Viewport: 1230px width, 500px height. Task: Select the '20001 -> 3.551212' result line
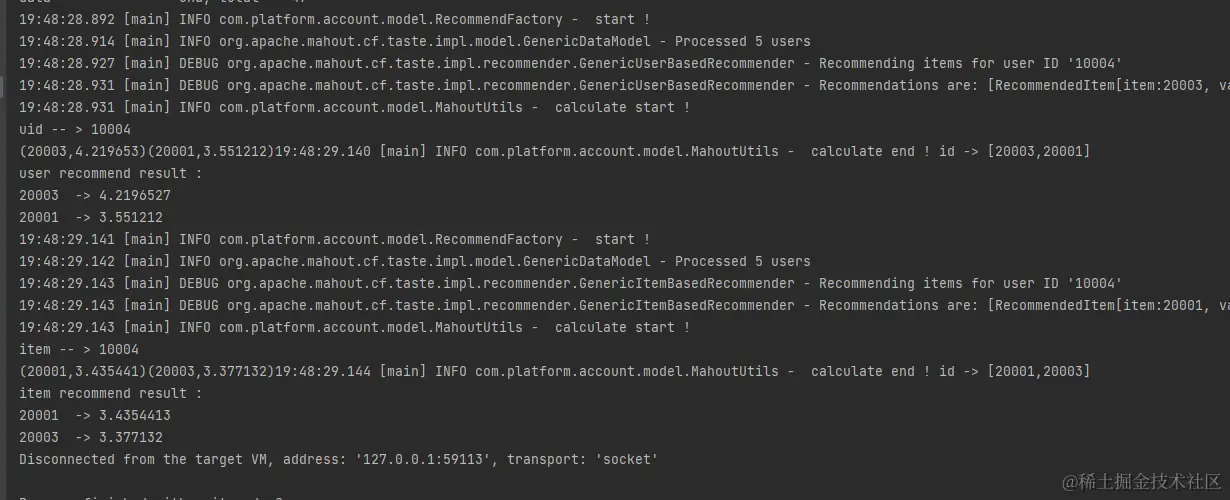pos(91,218)
